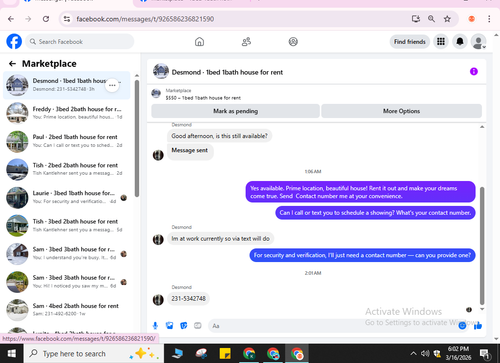This screenshot has width=500, height=363.
Task: Click the Search Facebook field
Action: point(80,42)
